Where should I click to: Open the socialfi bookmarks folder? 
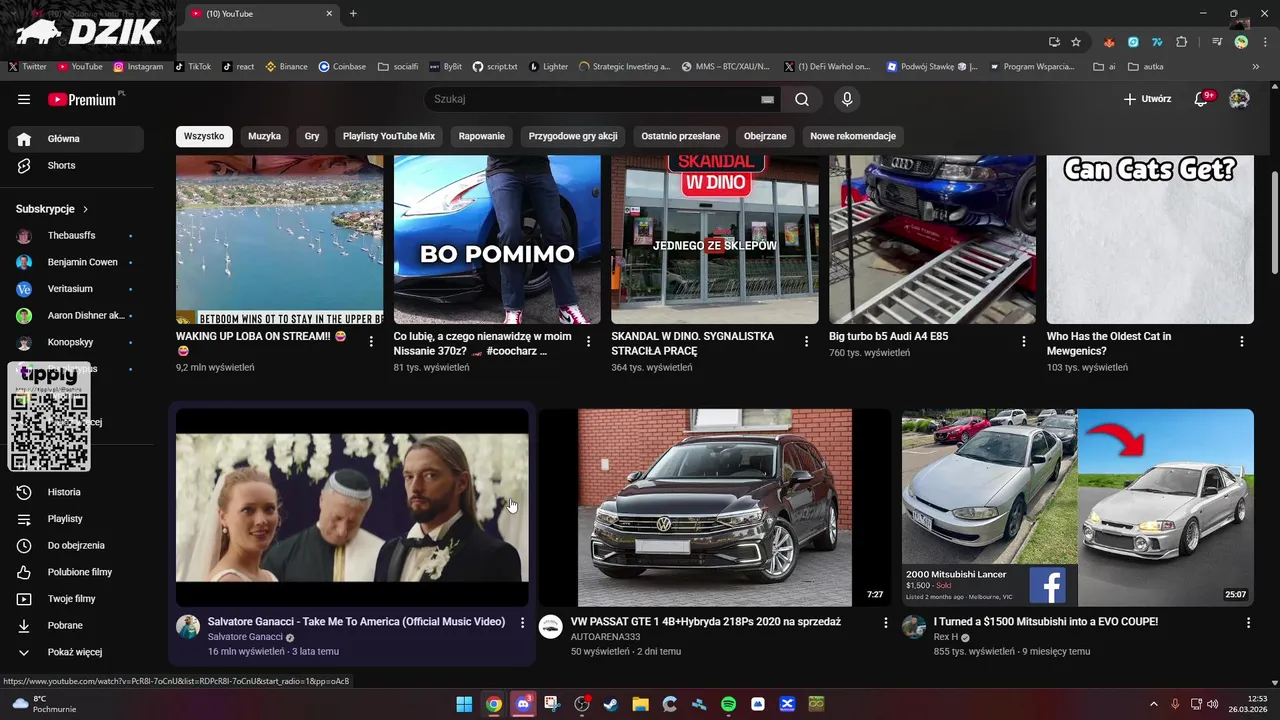pos(398,67)
